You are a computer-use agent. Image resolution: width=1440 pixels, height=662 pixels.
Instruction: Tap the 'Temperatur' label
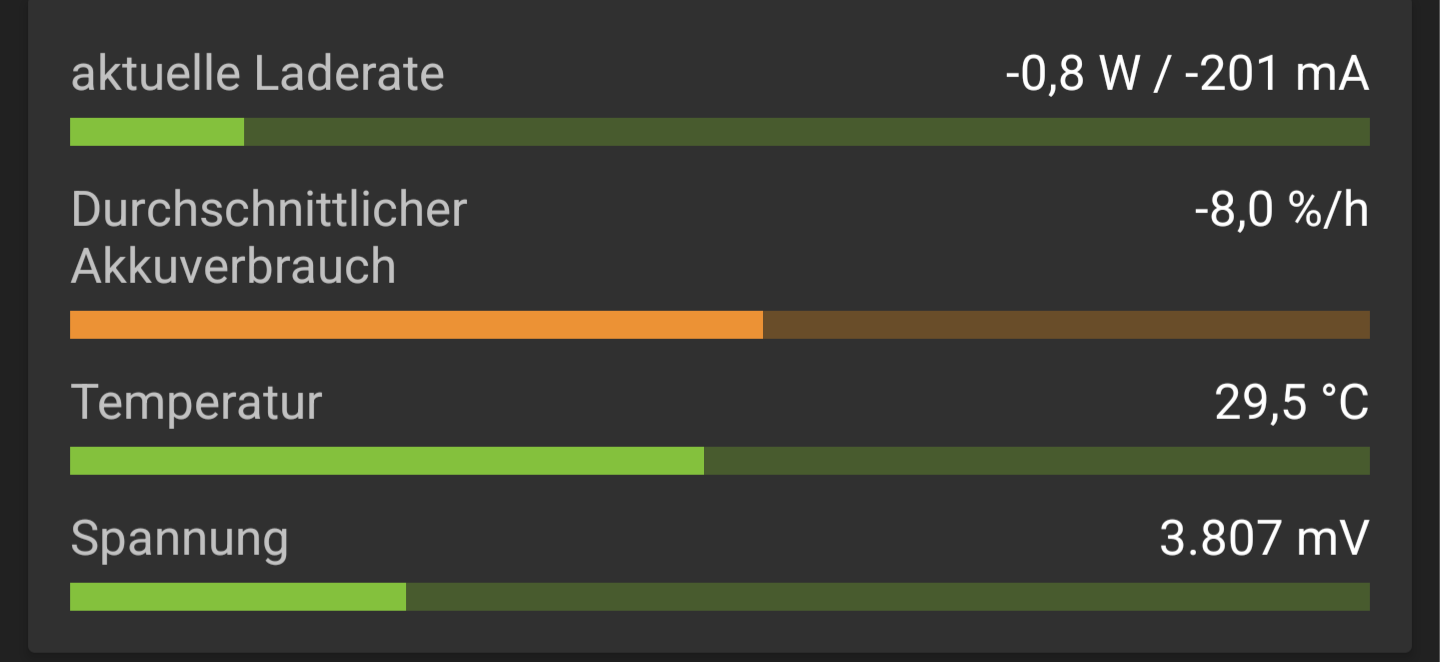coord(197,403)
